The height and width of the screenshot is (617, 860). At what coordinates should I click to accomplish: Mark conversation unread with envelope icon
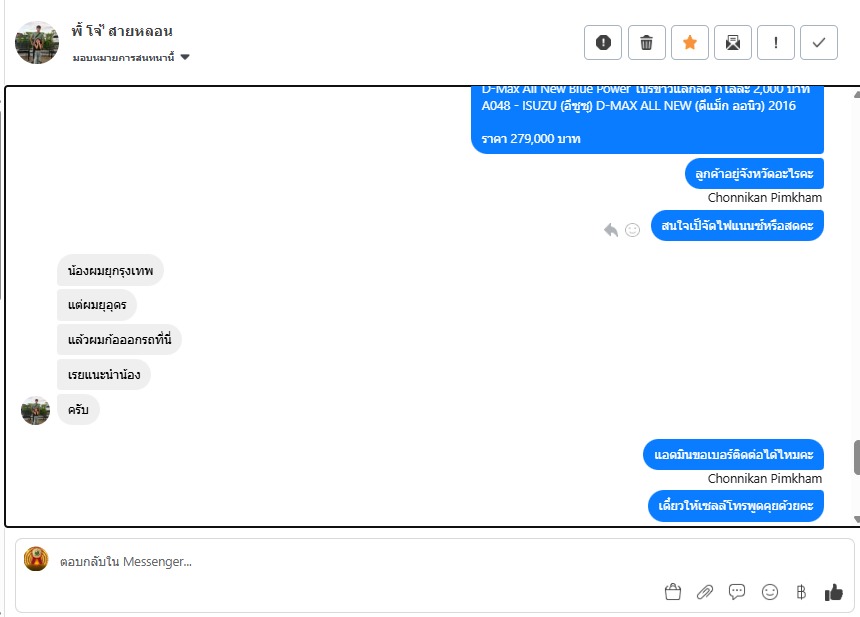click(733, 42)
